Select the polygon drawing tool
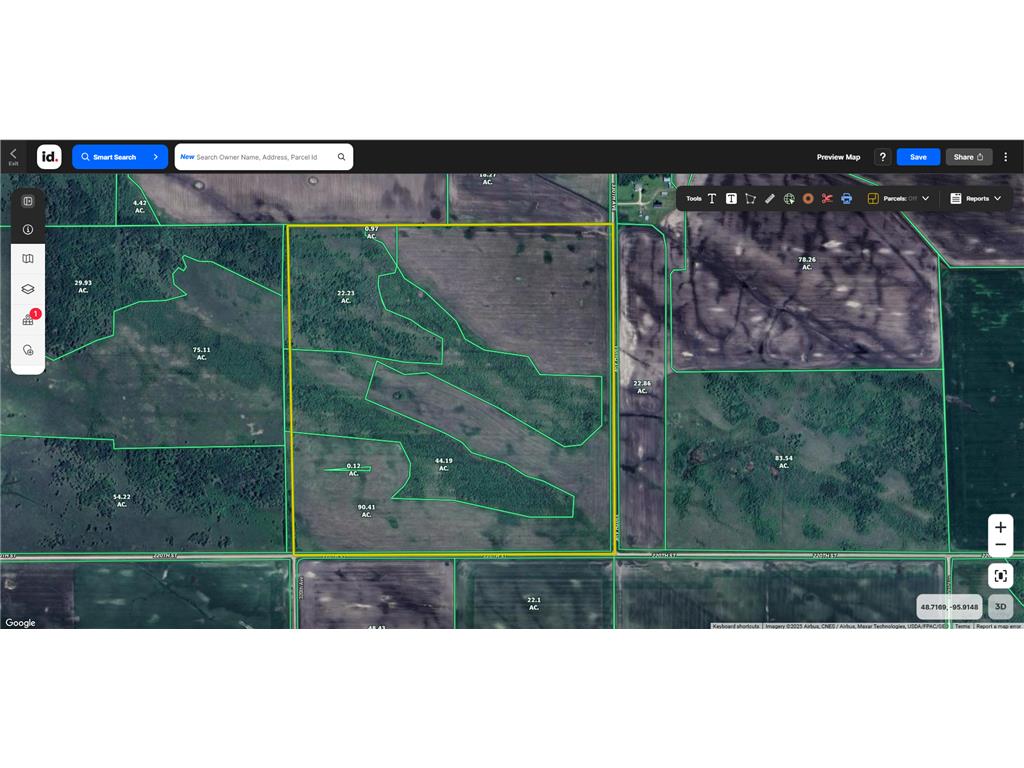1024x768 pixels. click(x=750, y=198)
